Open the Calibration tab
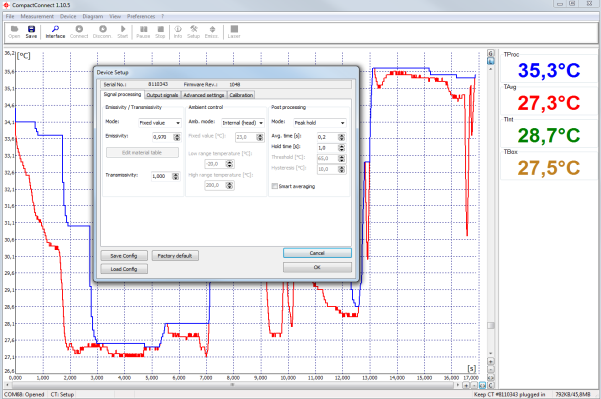This screenshot has height=399, width=601. (x=241, y=95)
